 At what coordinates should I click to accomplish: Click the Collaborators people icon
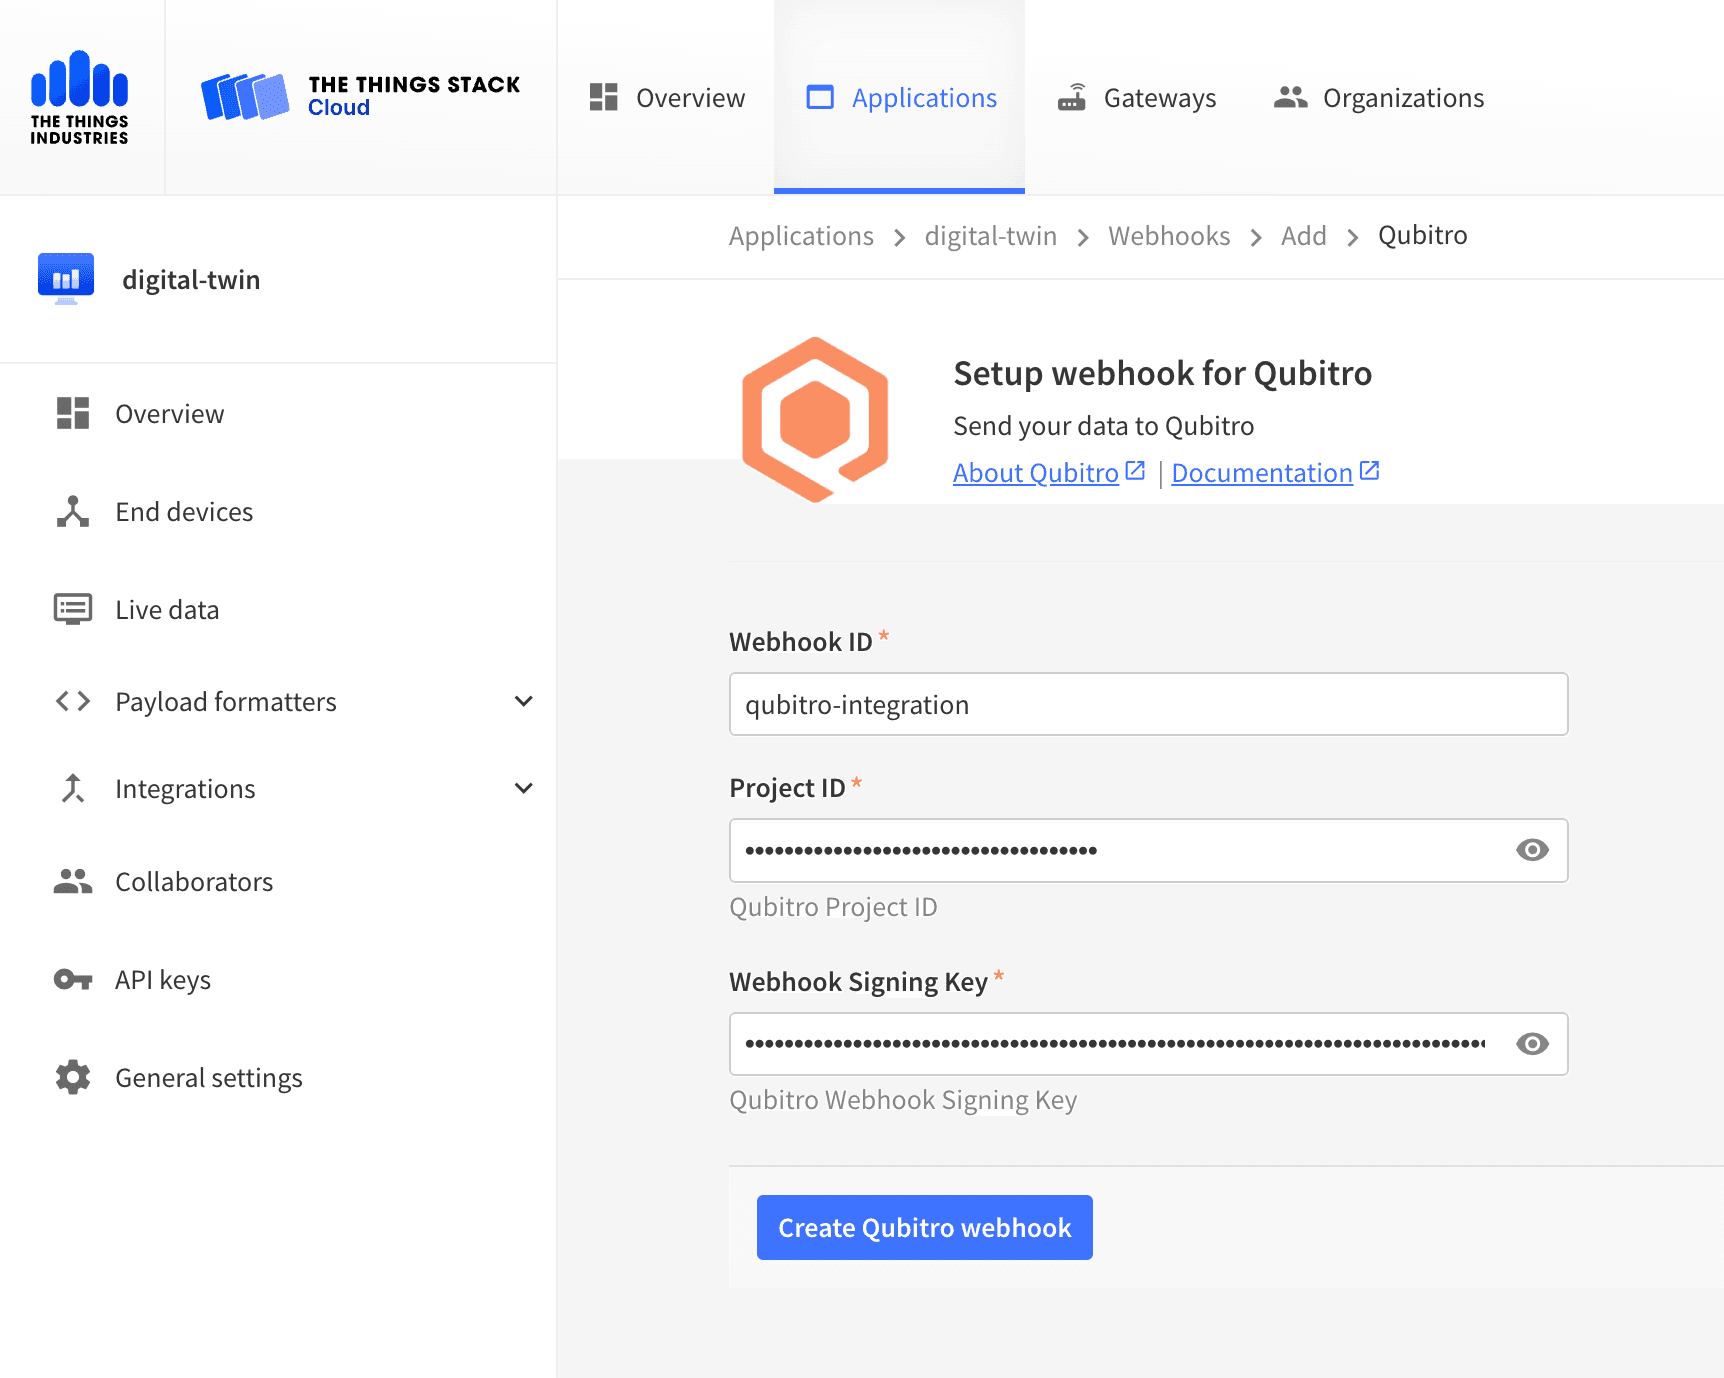(73, 881)
